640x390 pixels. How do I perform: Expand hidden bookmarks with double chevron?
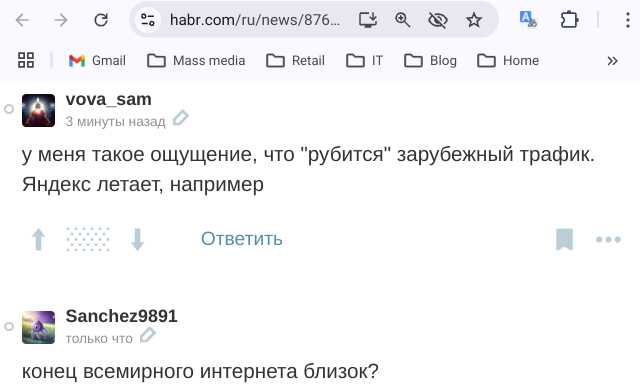[x=612, y=61]
